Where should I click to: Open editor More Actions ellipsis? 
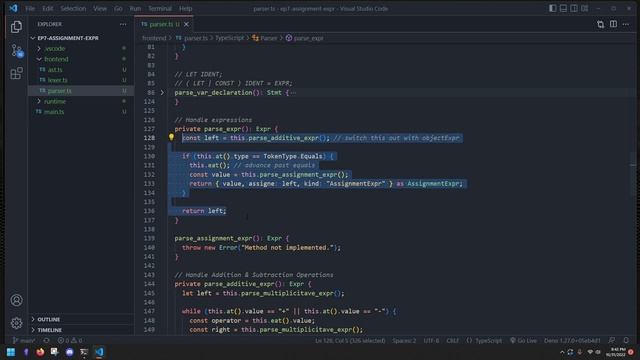pos(626,24)
